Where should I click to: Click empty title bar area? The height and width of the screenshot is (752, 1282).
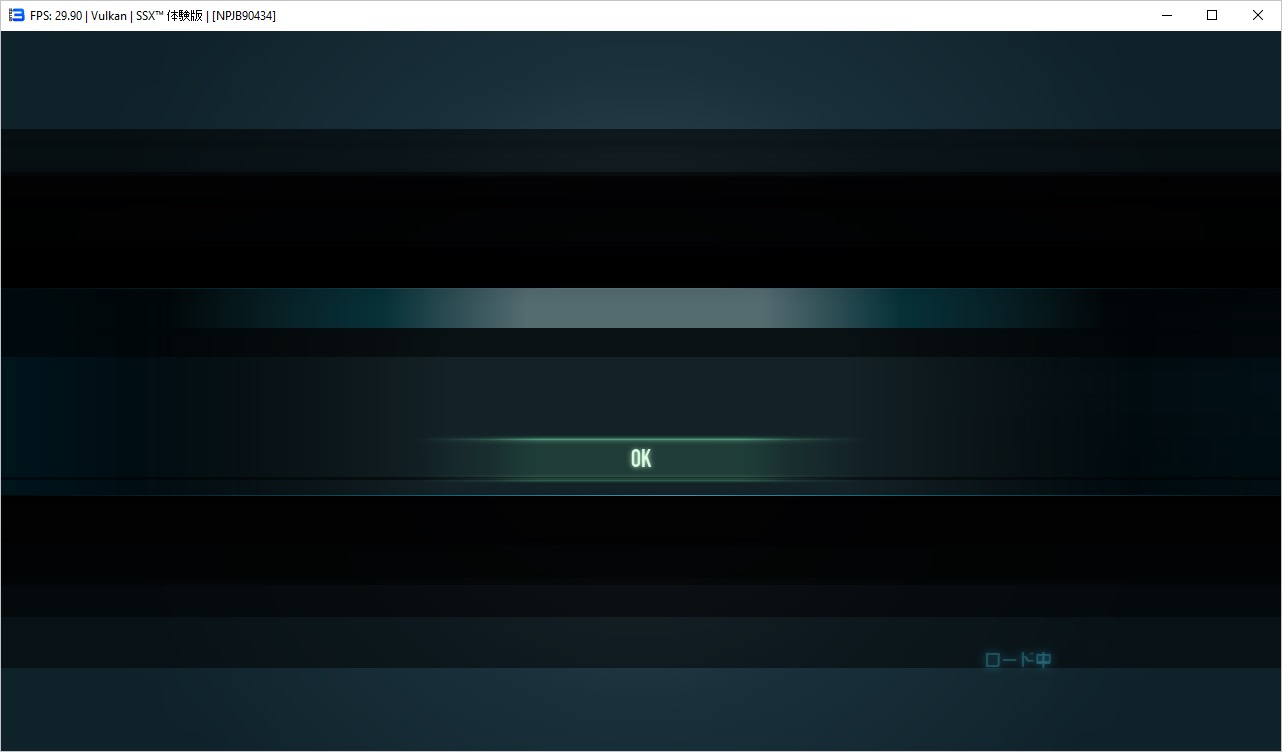(x=700, y=15)
